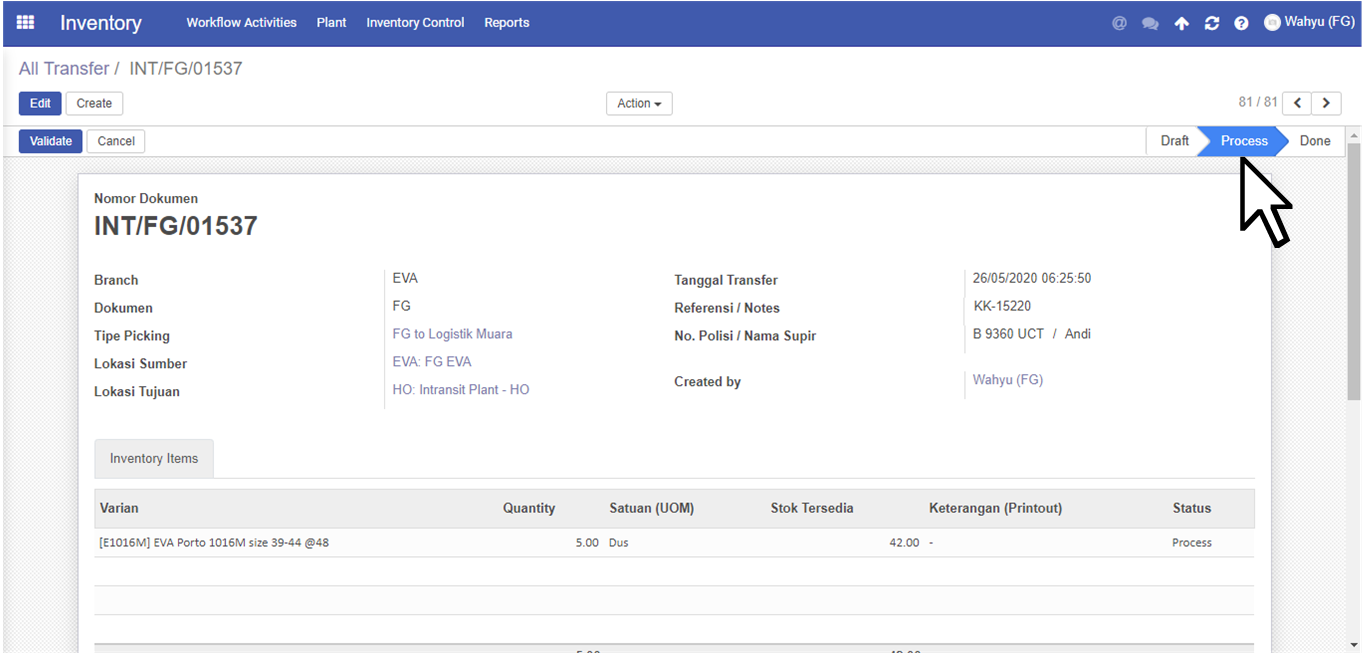Image resolution: width=1365 pixels, height=654 pixels.
Task: Click the Validate button
Action: tap(51, 141)
